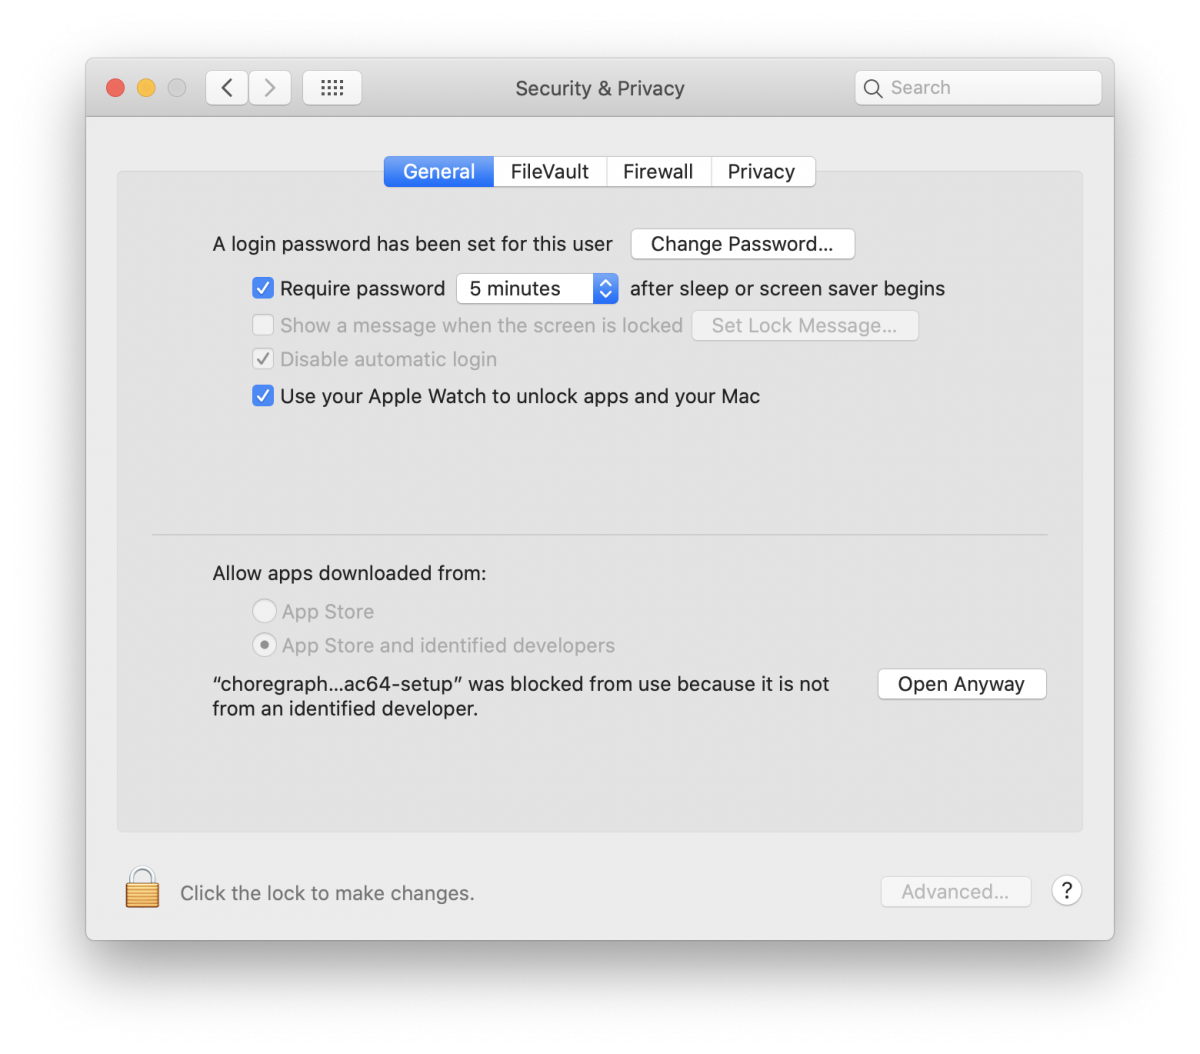The height and width of the screenshot is (1054, 1200).
Task: Click the Advanced button
Action: click(x=955, y=891)
